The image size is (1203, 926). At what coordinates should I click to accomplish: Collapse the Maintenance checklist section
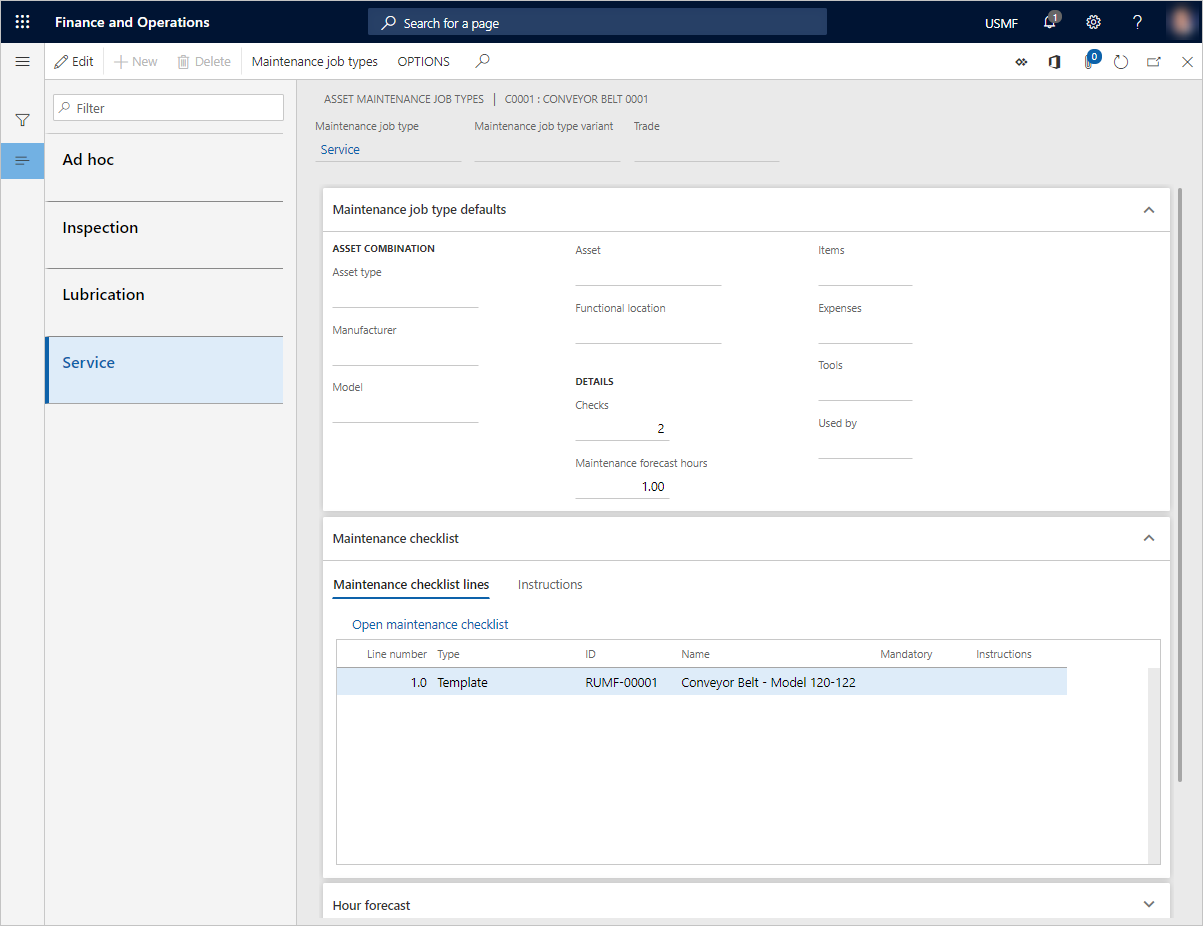[x=1149, y=538]
